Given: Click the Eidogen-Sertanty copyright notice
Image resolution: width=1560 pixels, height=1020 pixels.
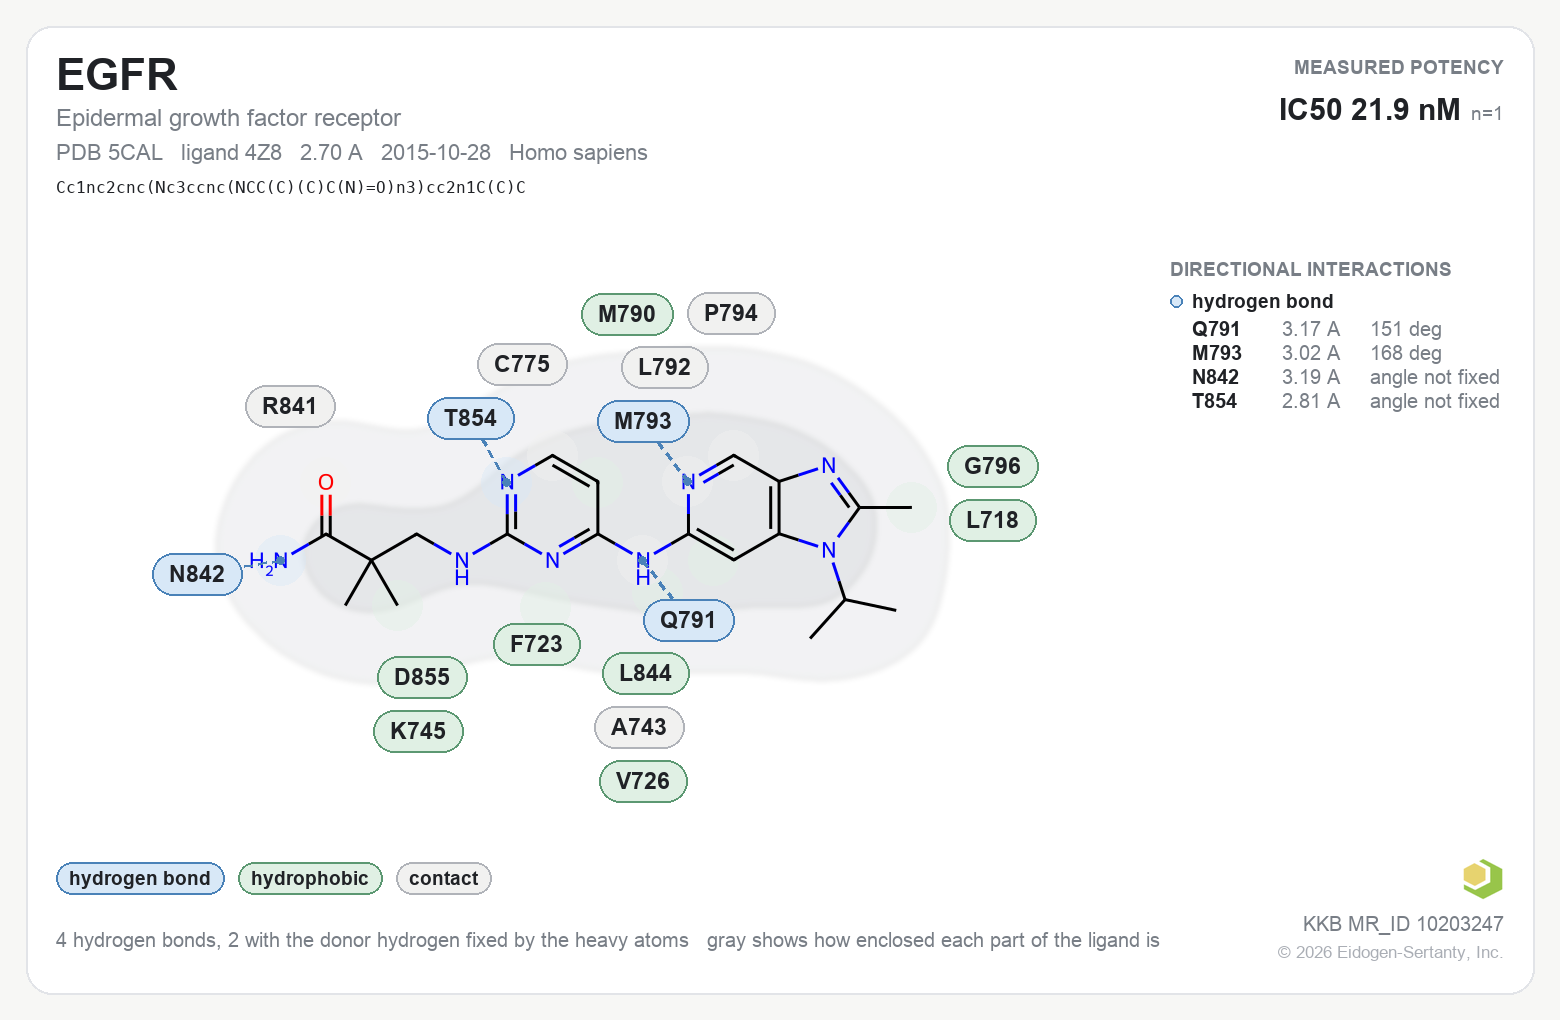Looking at the screenshot, I should tap(1390, 952).
